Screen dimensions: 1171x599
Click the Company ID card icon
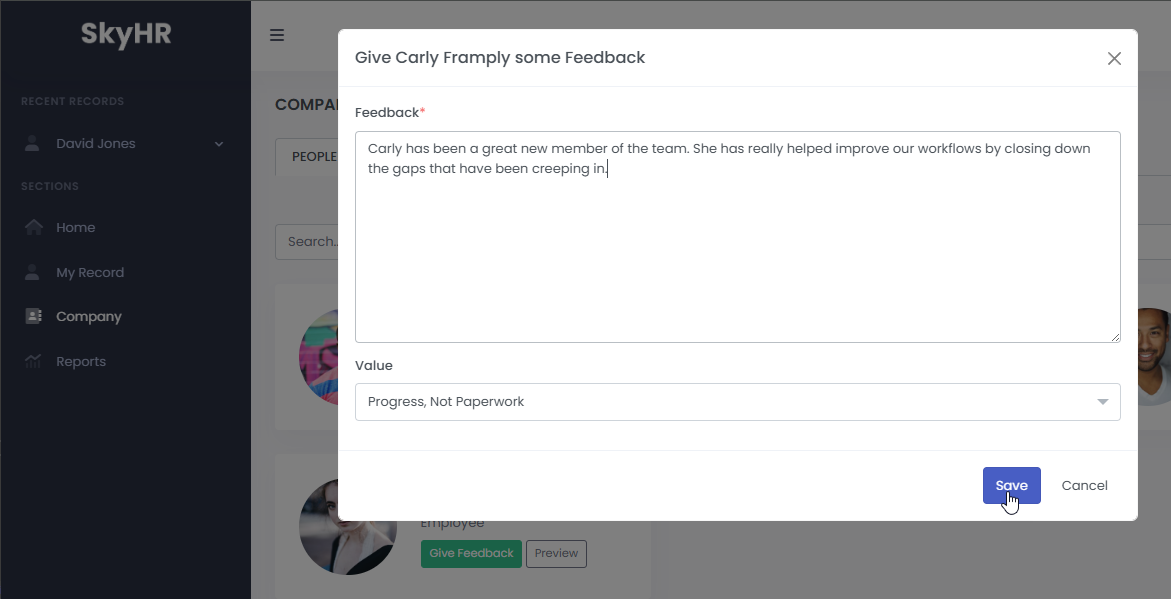tap(33, 316)
